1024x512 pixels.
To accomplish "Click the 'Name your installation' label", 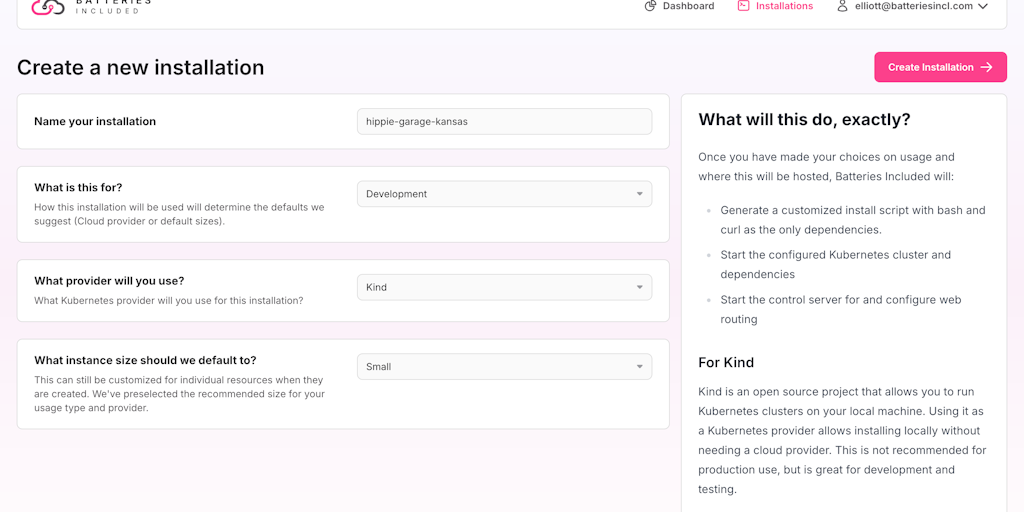I will coord(95,122).
